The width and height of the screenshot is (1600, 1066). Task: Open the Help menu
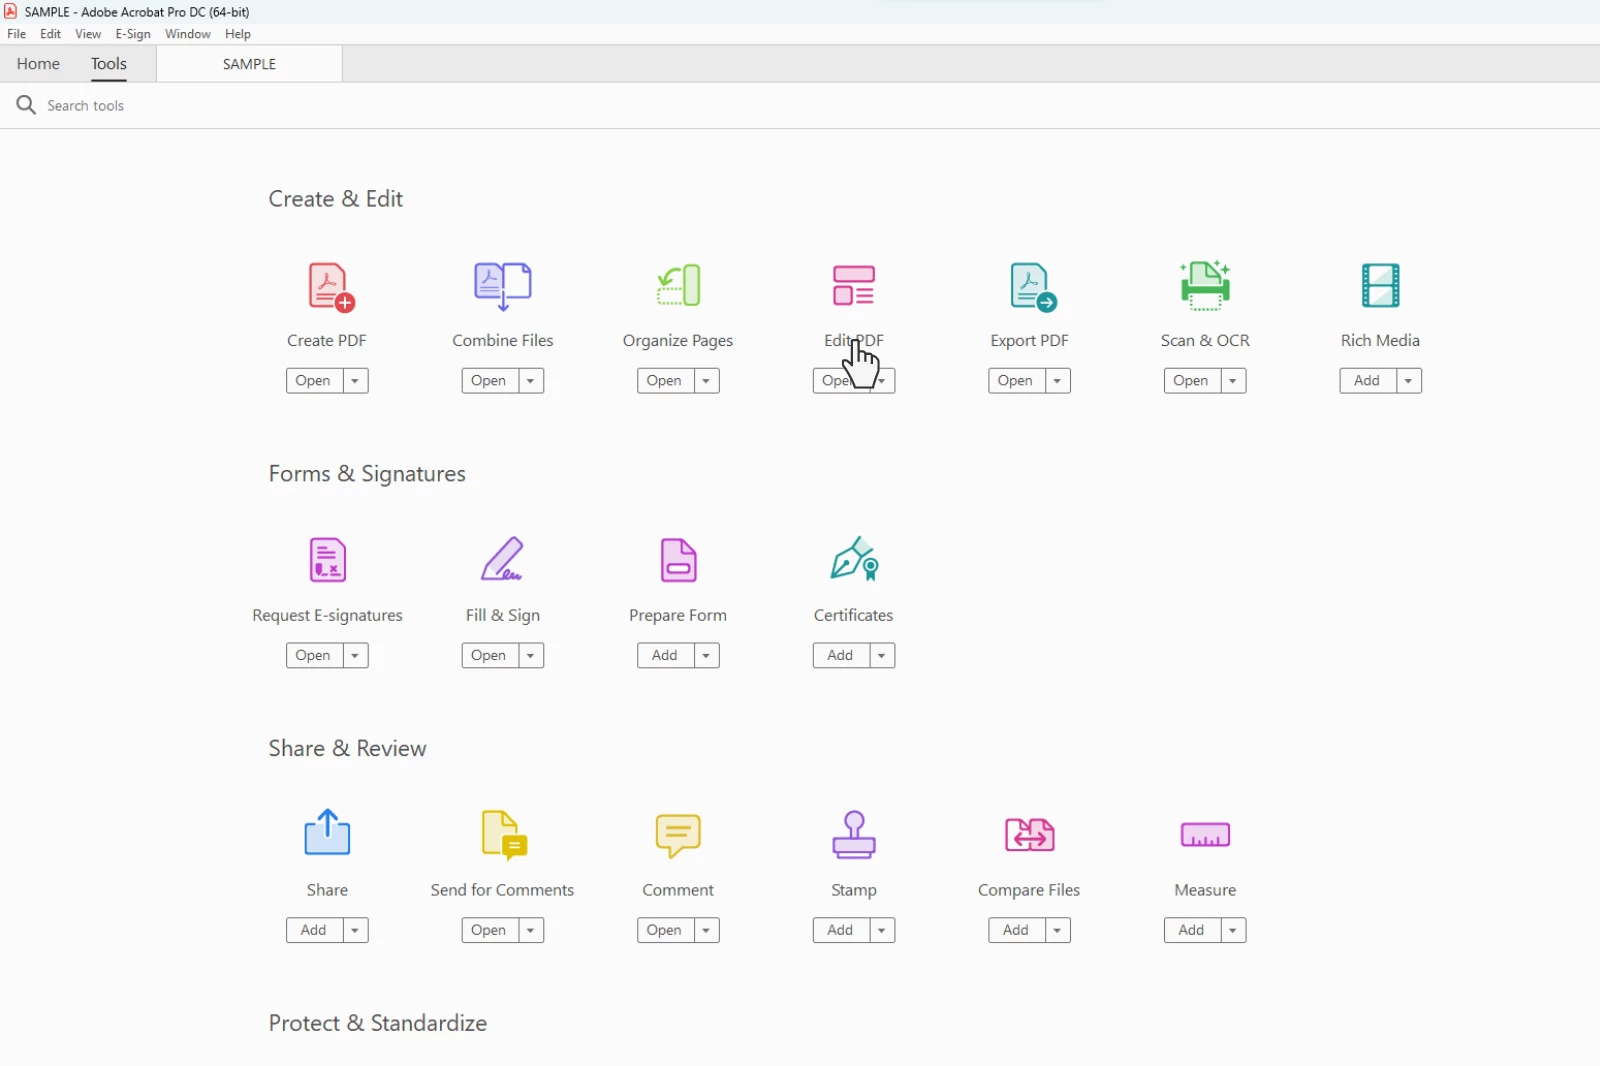238,34
